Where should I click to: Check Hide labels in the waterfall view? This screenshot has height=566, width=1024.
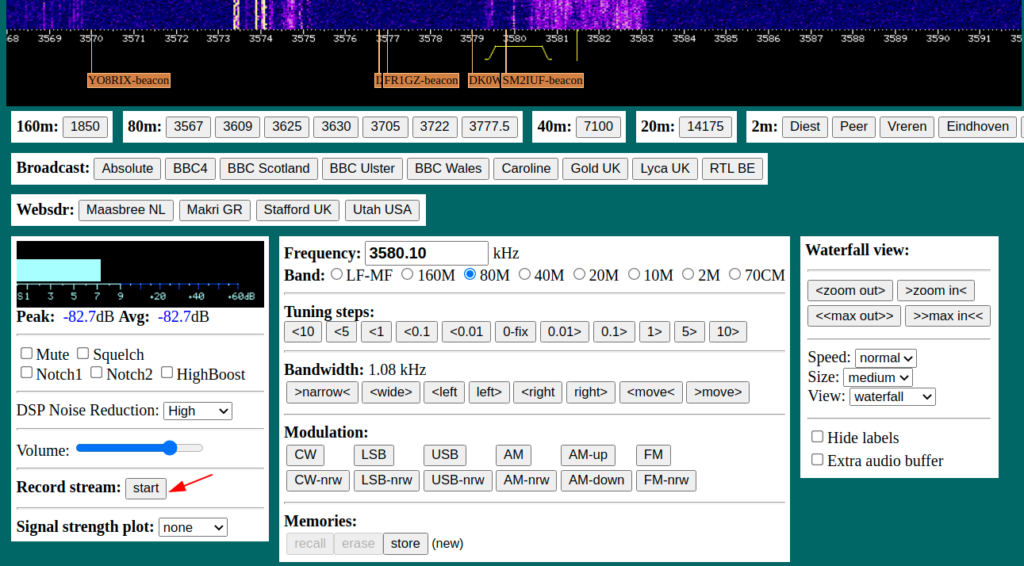point(817,436)
